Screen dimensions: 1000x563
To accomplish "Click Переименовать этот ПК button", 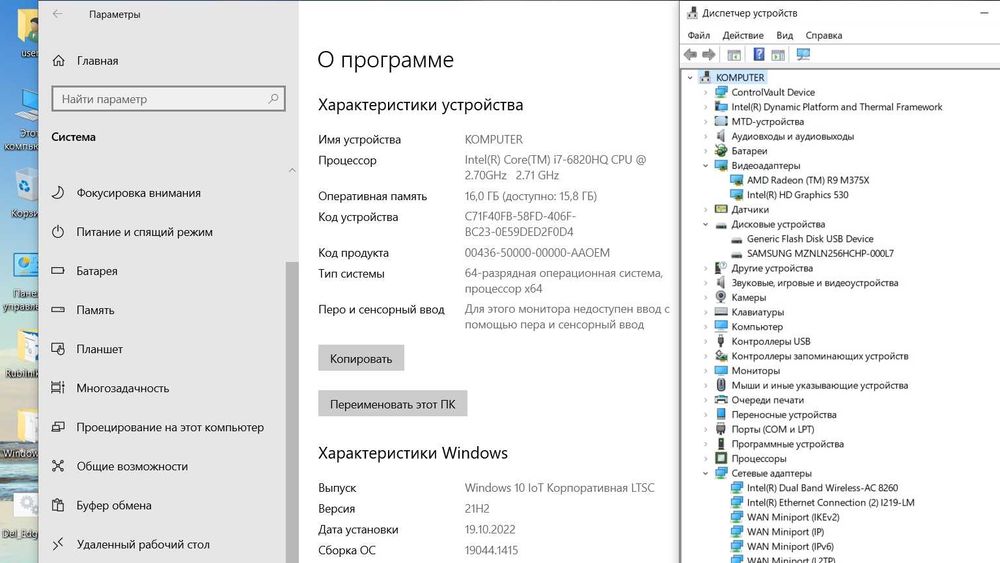I will 393,404.
